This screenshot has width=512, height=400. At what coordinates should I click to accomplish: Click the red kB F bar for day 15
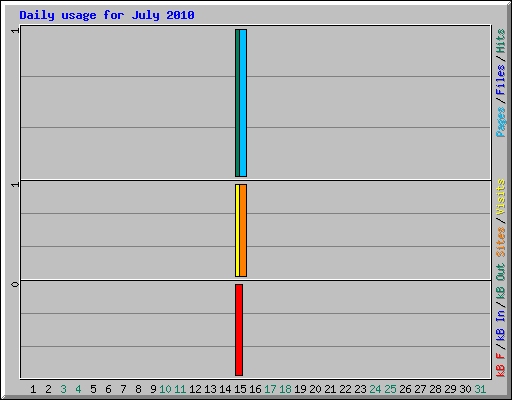click(239, 330)
